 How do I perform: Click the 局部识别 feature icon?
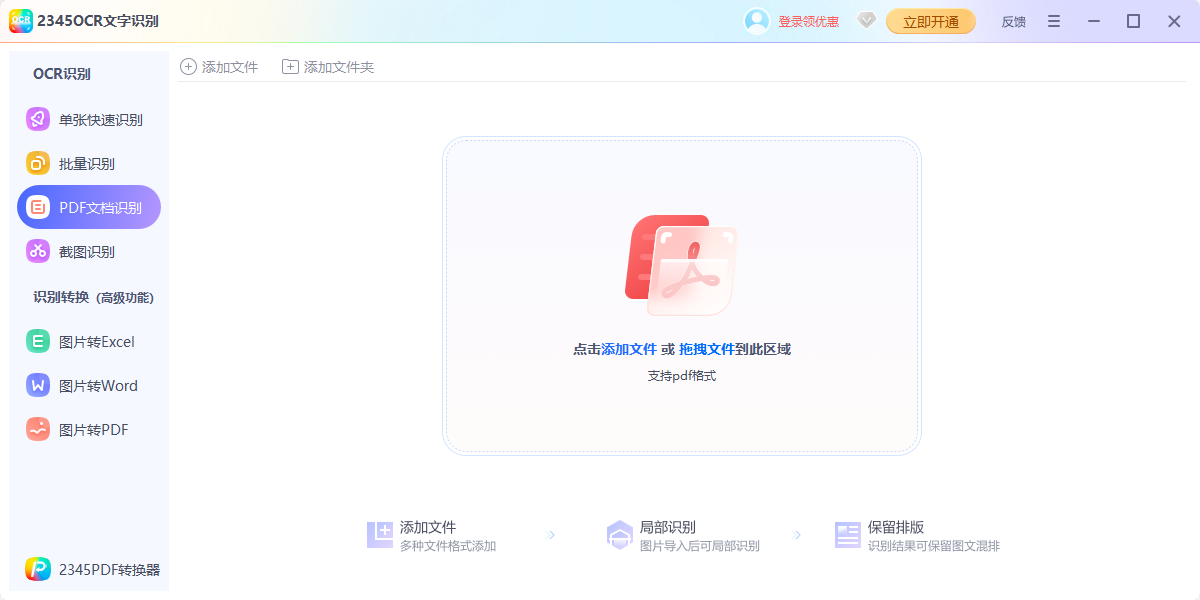tap(622, 533)
